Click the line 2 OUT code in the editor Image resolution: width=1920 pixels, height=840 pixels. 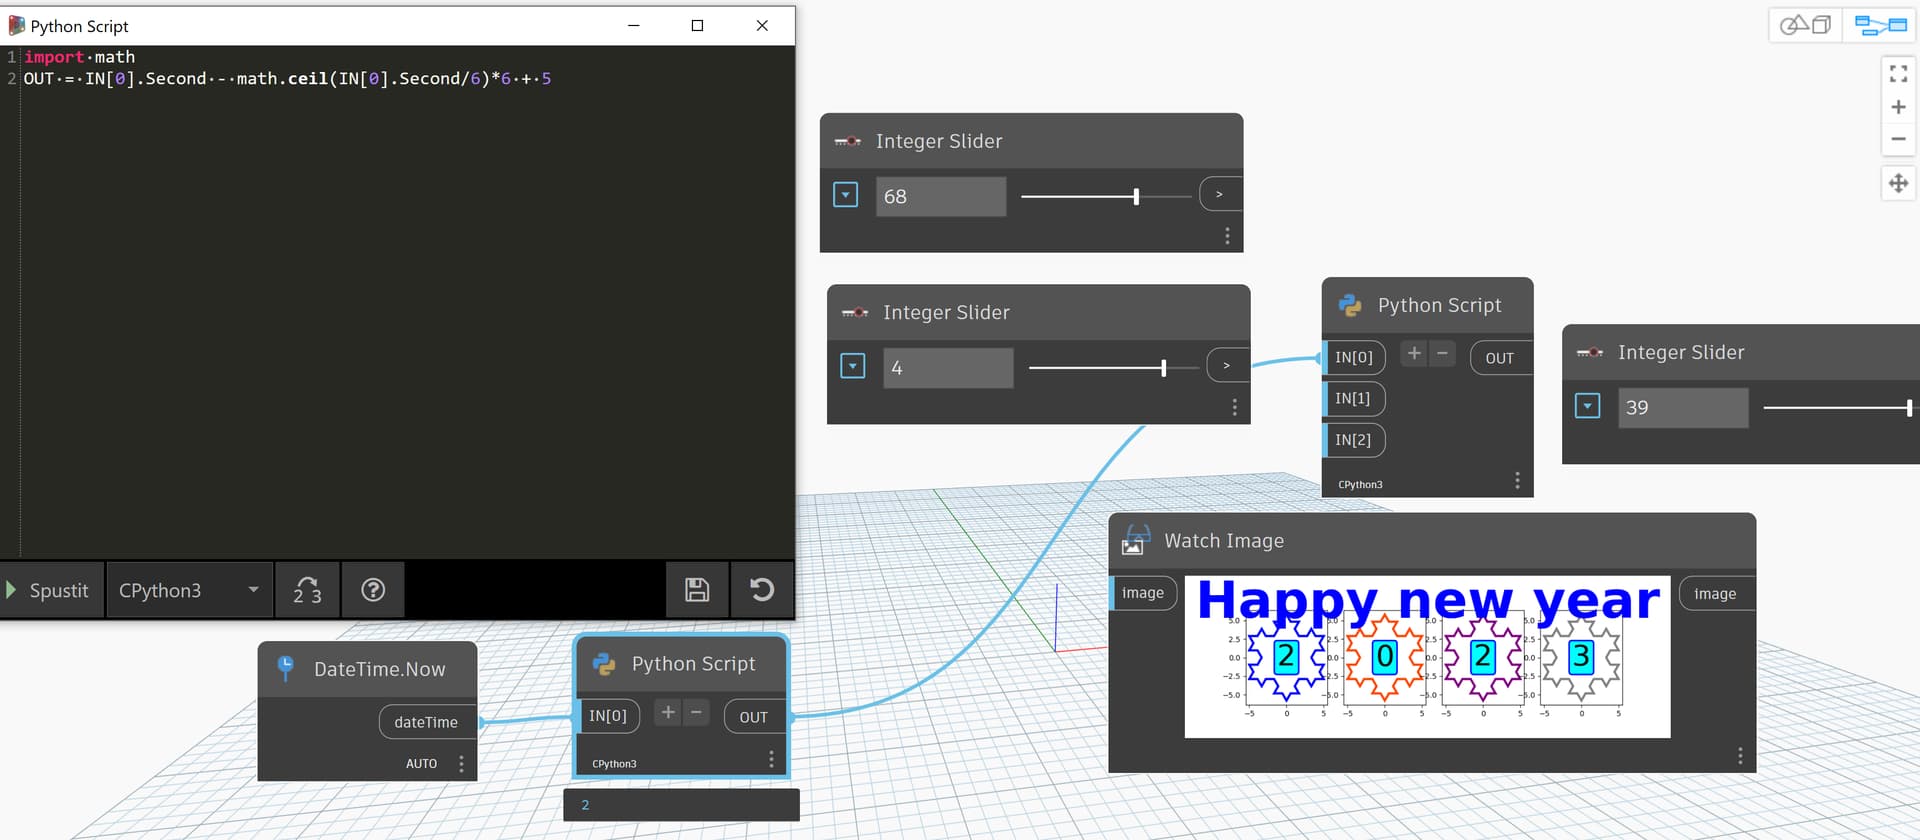click(287, 78)
